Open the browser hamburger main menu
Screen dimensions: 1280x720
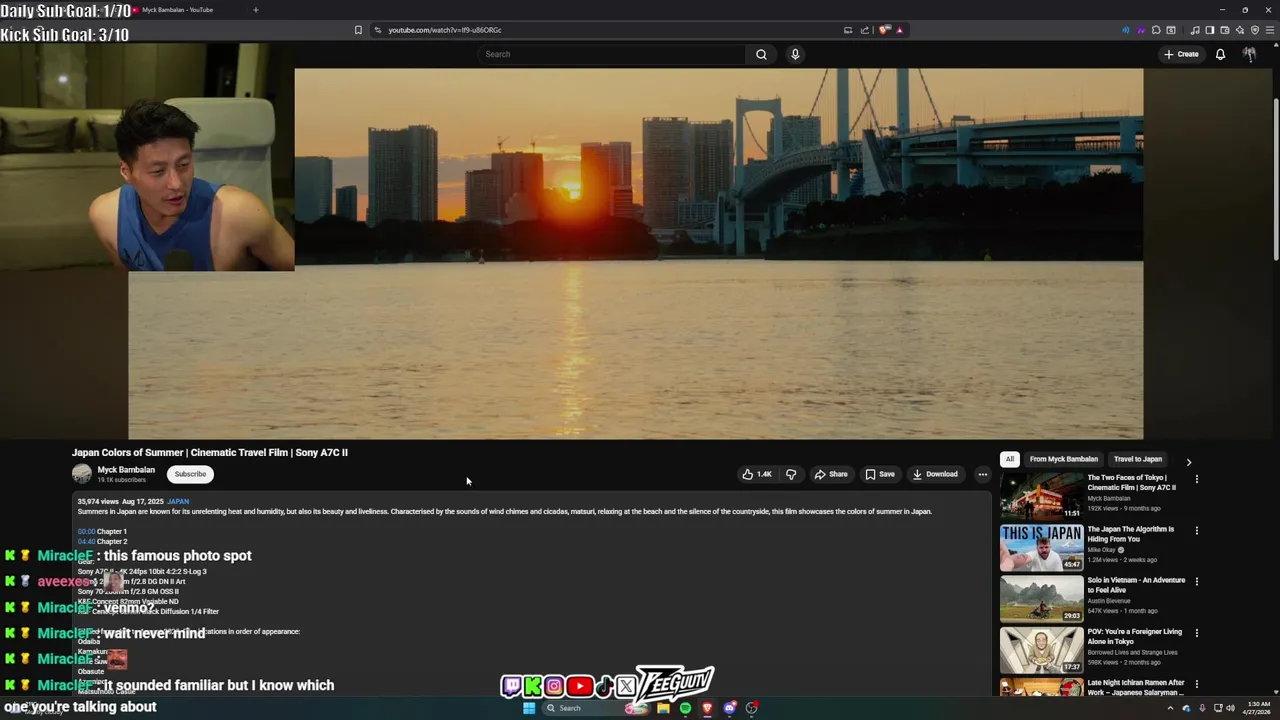click(1270, 30)
